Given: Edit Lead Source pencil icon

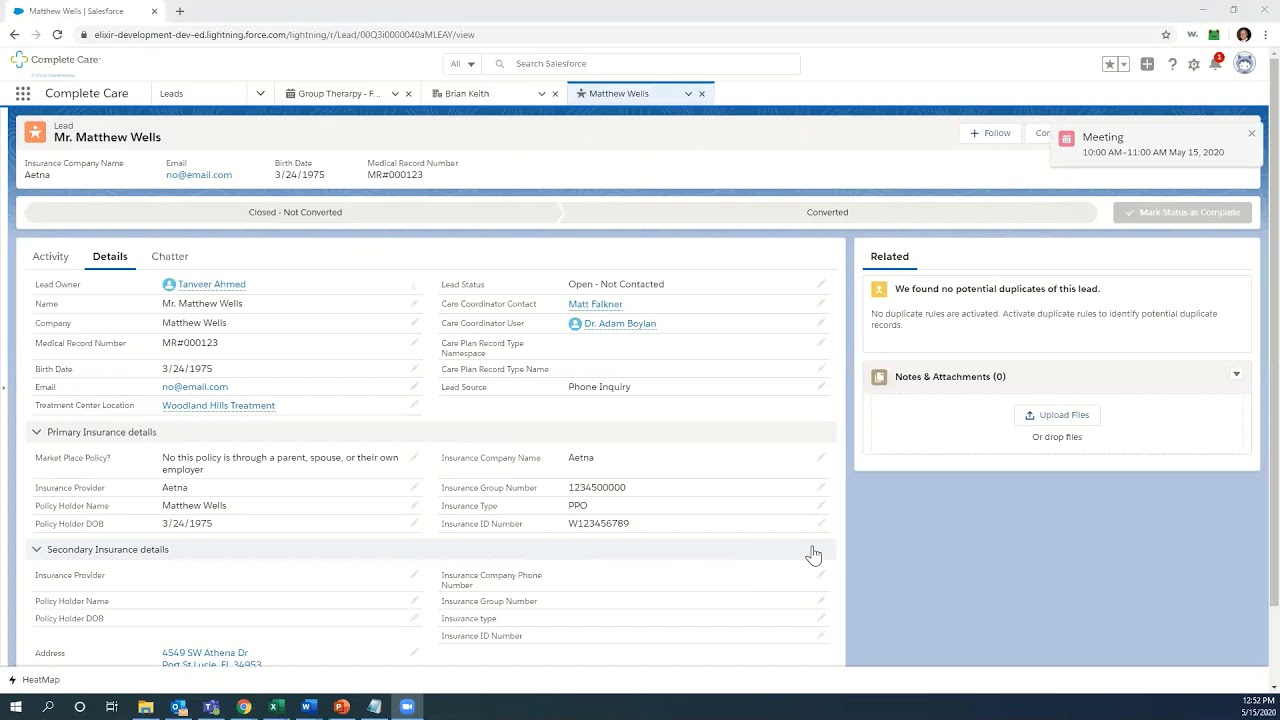Looking at the screenshot, I should tap(821, 387).
